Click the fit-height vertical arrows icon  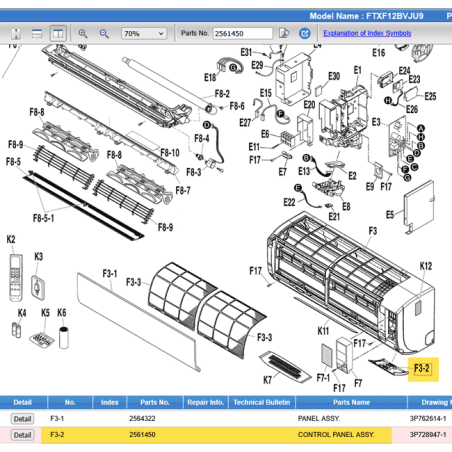(x=16, y=33)
